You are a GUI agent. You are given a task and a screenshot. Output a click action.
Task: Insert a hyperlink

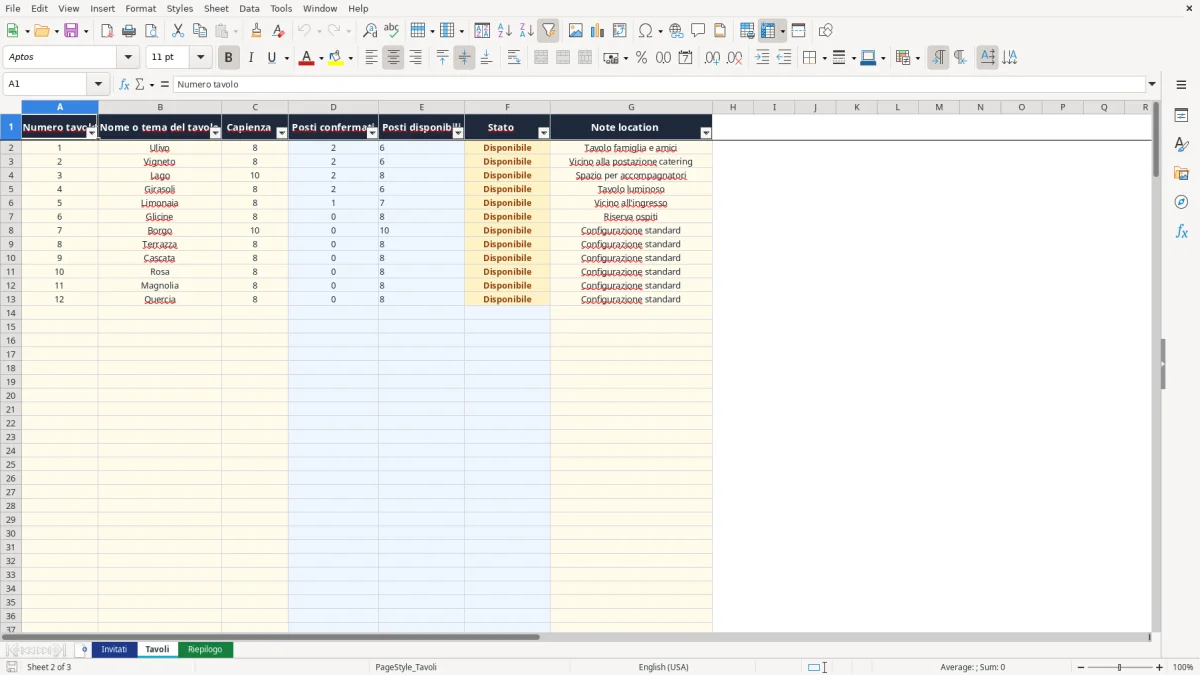(676, 31)
